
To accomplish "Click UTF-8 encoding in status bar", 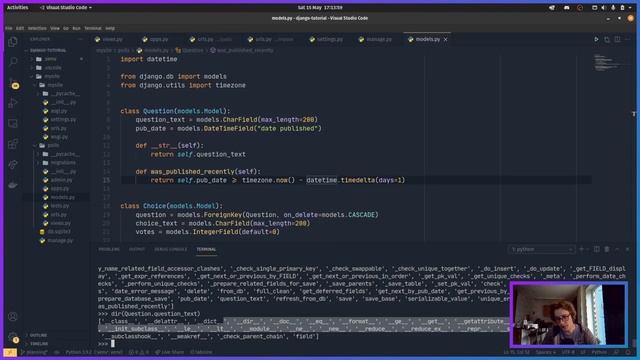I will [568, 352].
